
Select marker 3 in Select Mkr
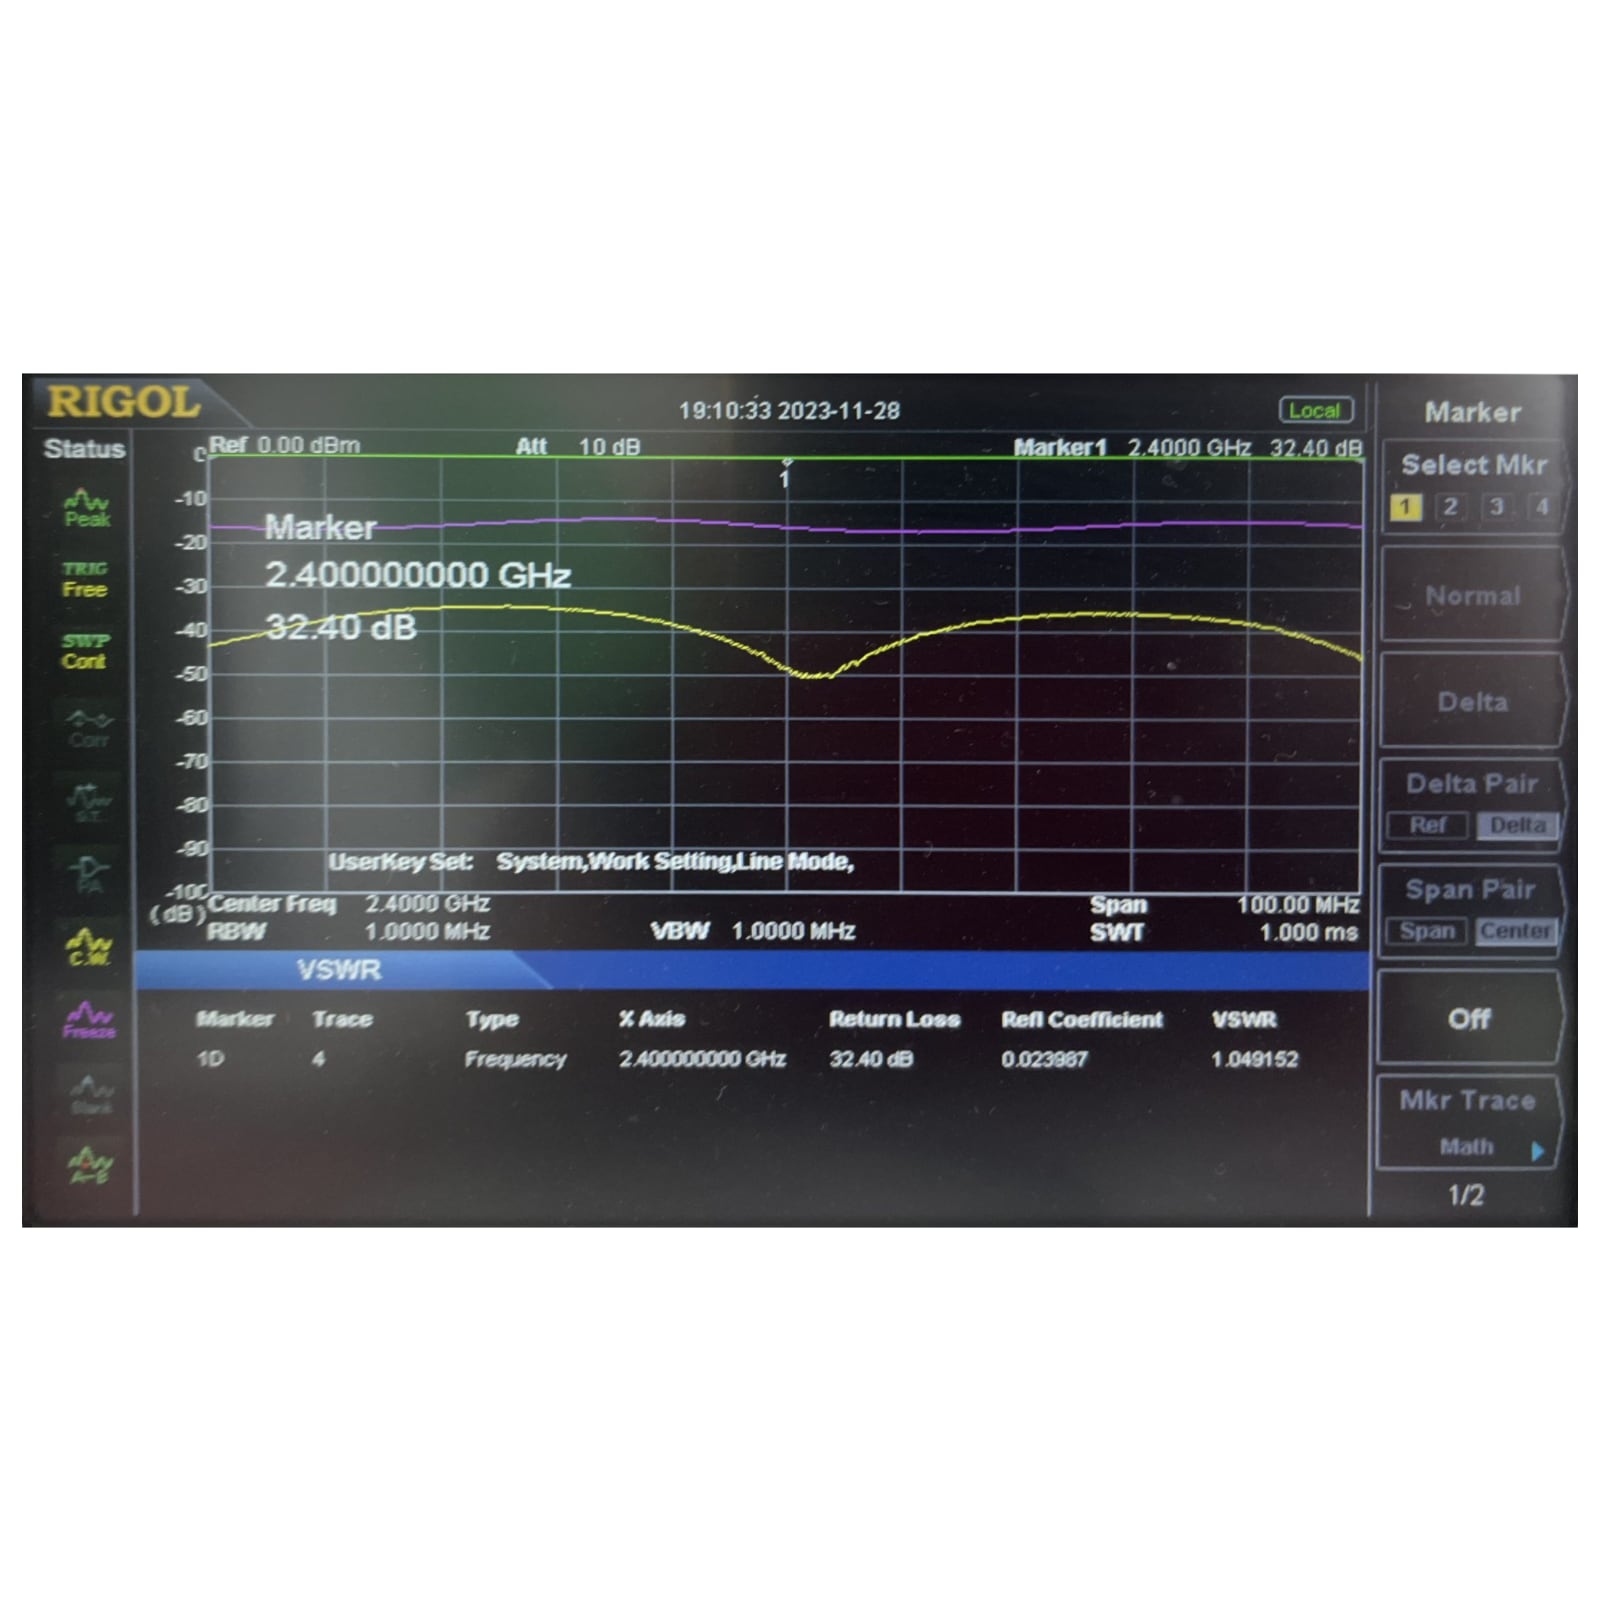[1496, 507]
